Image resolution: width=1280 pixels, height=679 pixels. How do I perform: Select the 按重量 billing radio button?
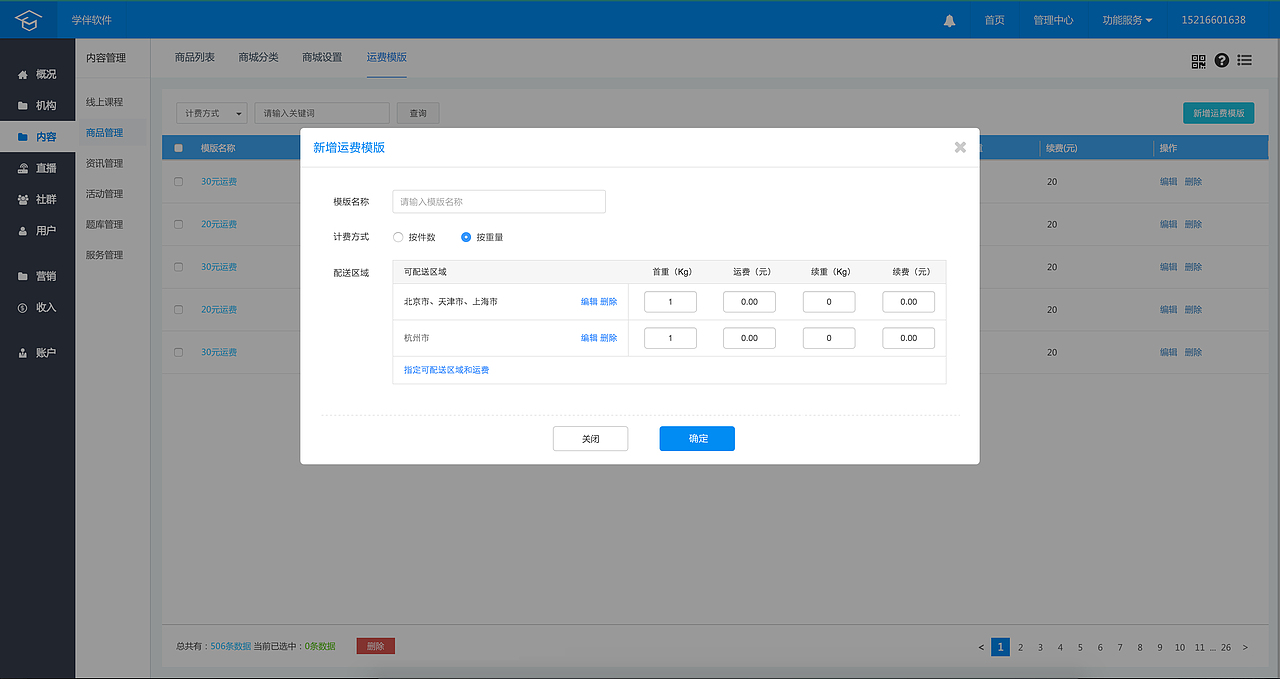coord(465,237)
